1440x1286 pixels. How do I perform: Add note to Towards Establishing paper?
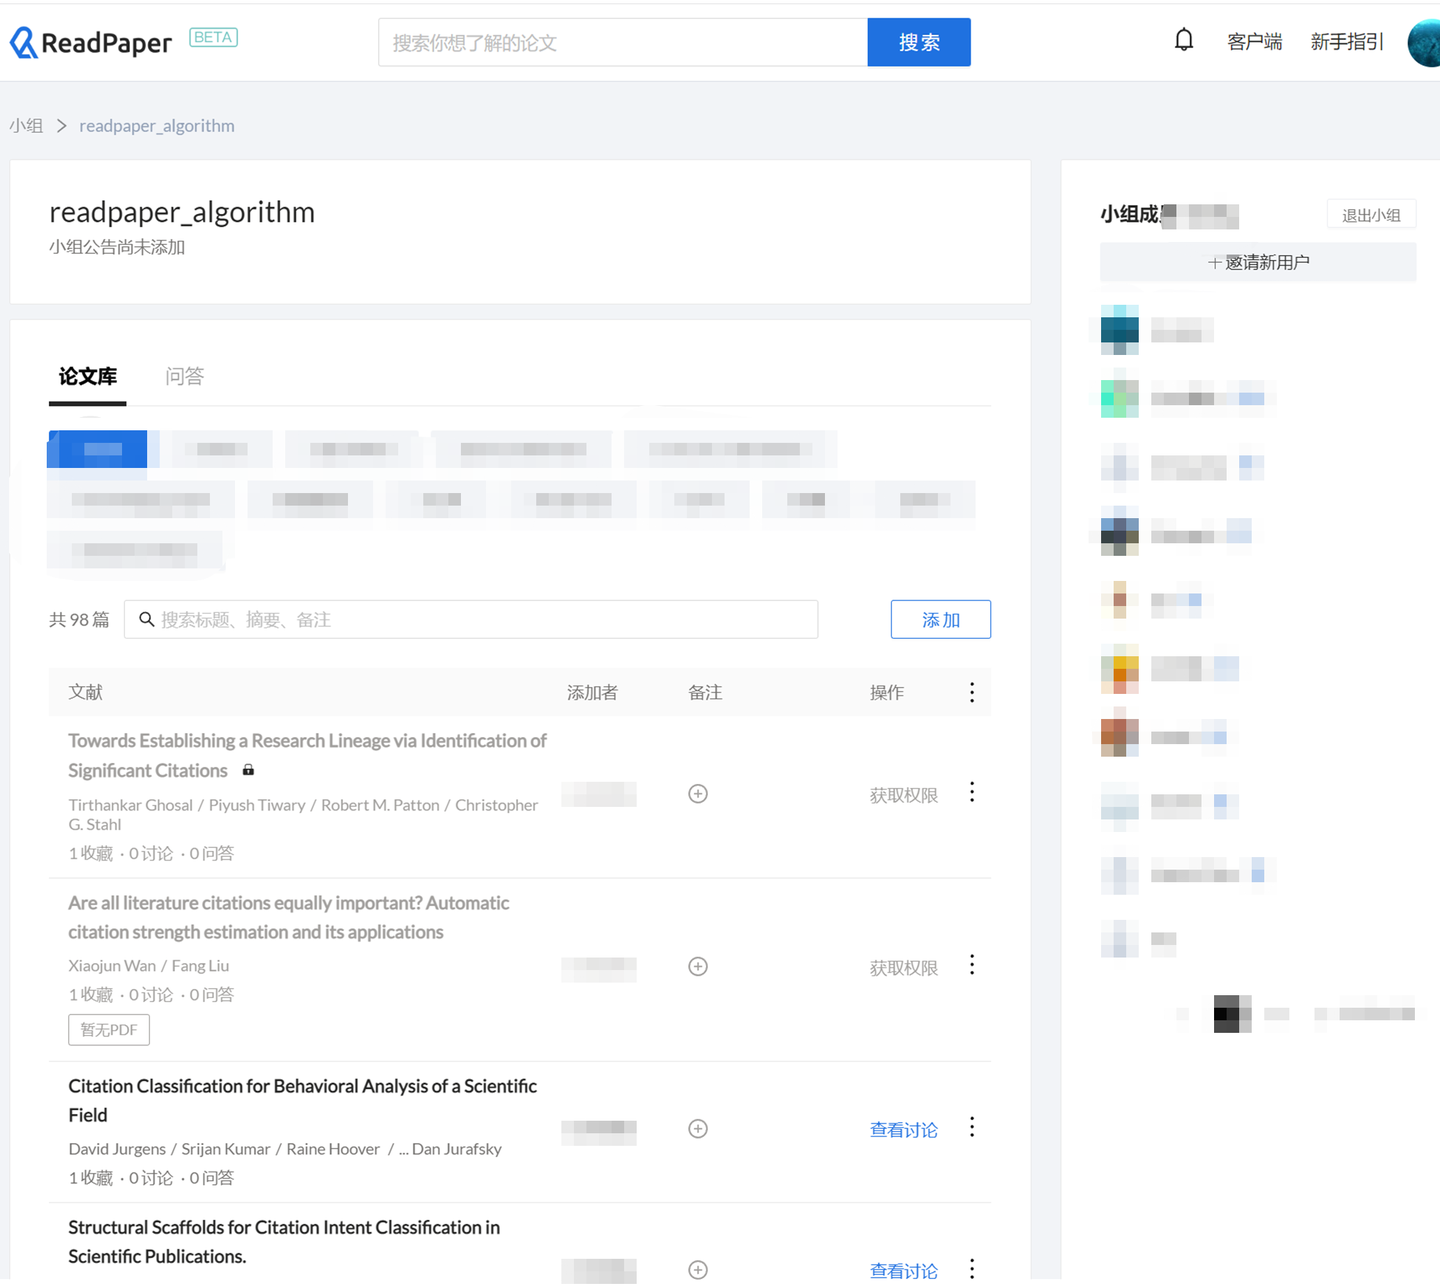(698, 794)
